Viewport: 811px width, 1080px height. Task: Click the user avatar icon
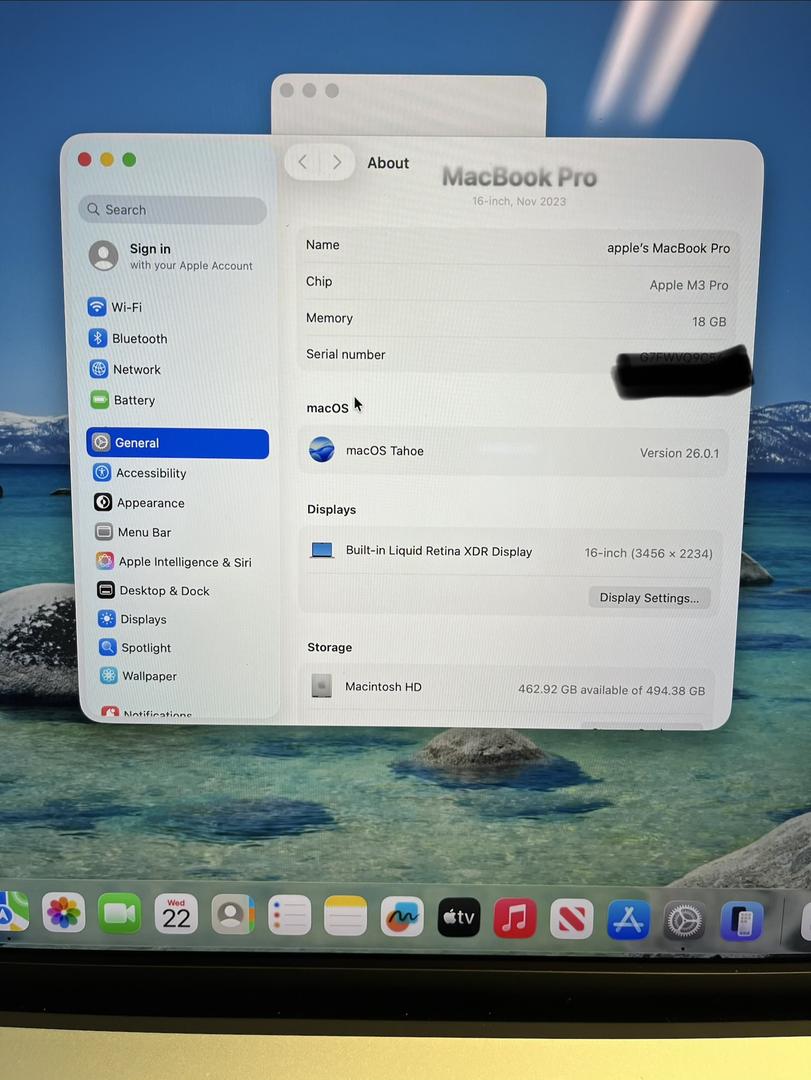pyautogui.click(x=103, y=256)
